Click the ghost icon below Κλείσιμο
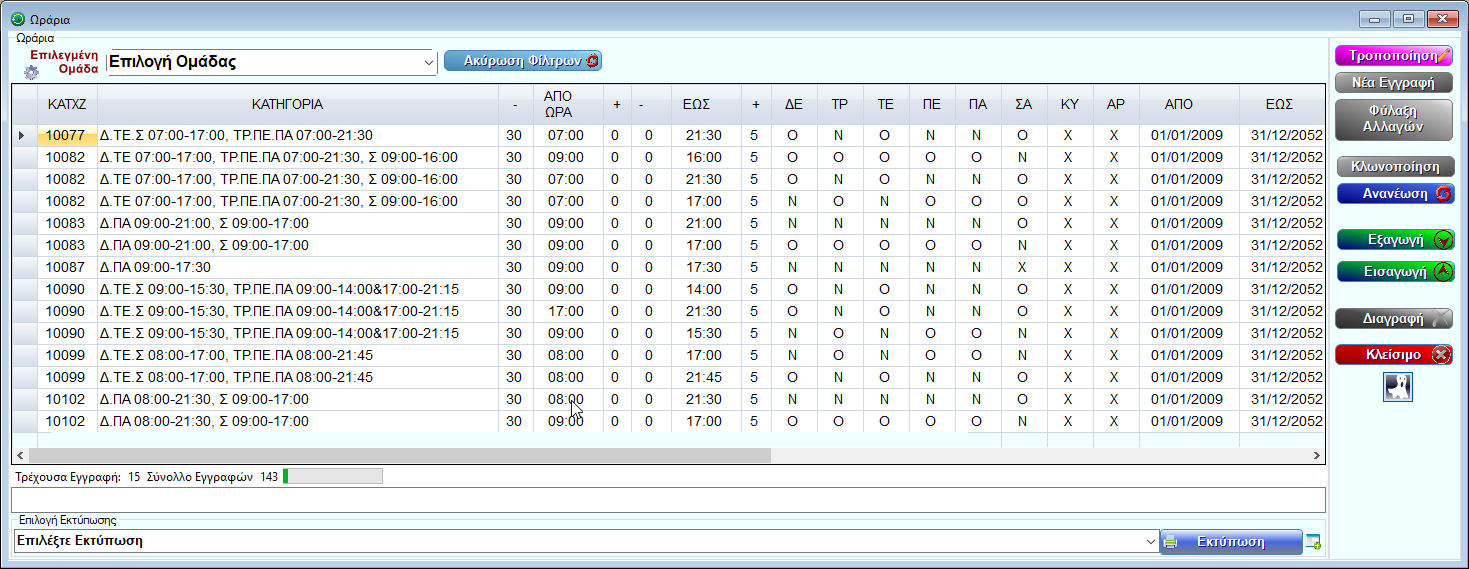Screen dimensions: 1469x569 pyautogui.click(x=1397, y=387)
